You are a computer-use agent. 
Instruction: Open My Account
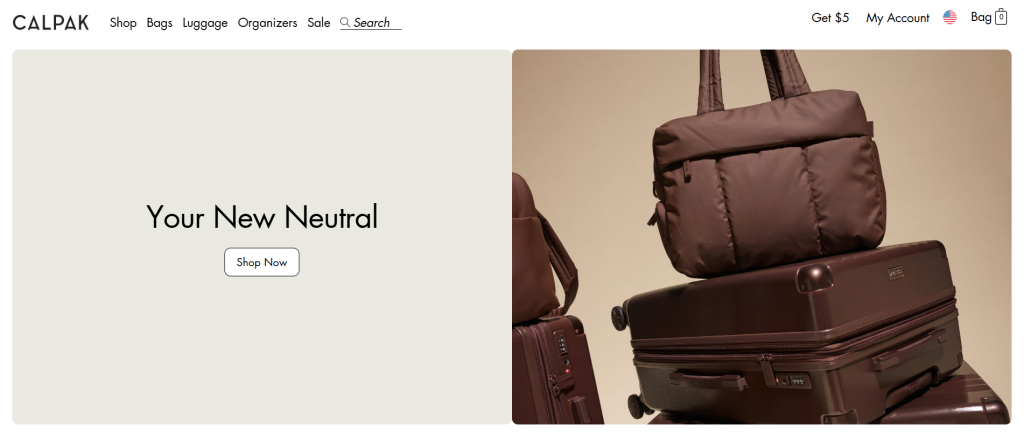click(x=897, y=18)
